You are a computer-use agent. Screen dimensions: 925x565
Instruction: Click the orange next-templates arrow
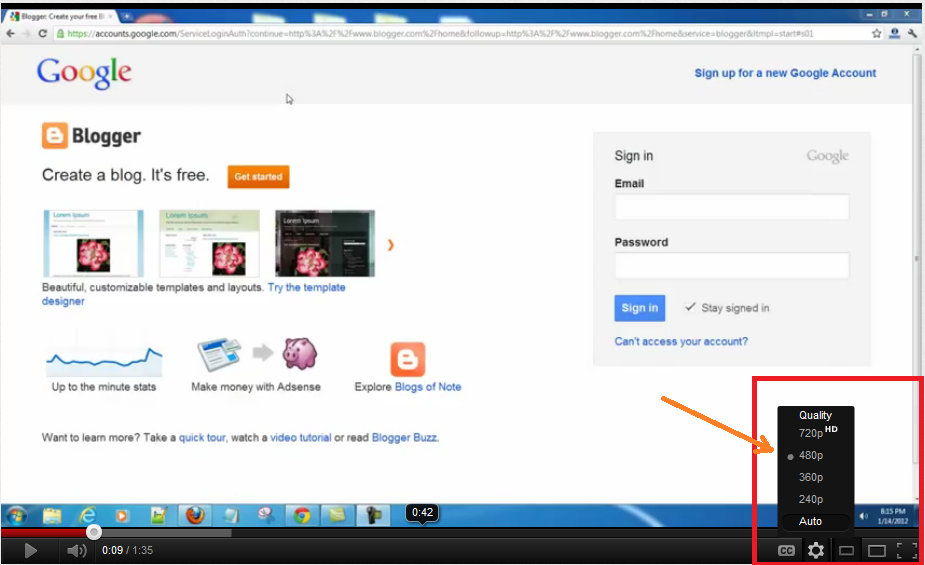point(390,245)
